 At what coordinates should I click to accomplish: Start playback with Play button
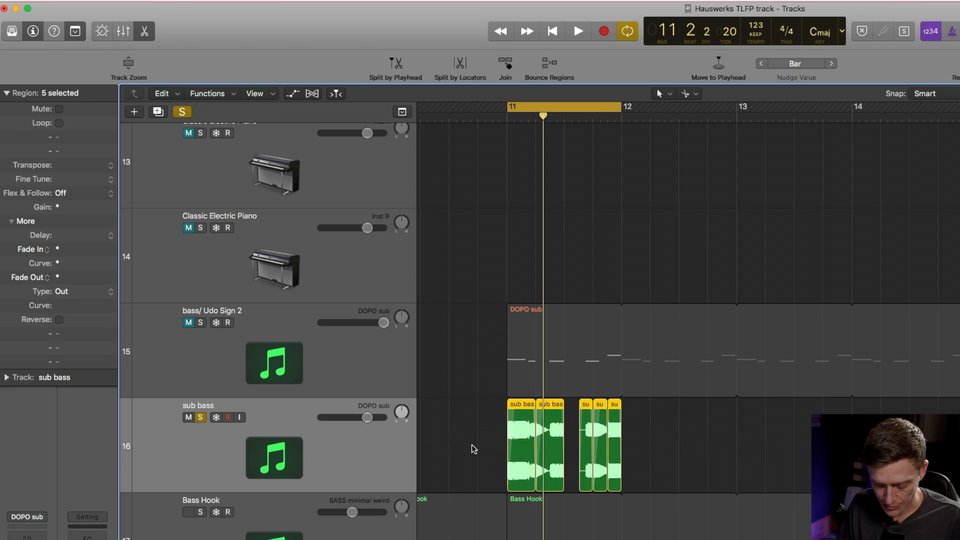tap(578, 31)
